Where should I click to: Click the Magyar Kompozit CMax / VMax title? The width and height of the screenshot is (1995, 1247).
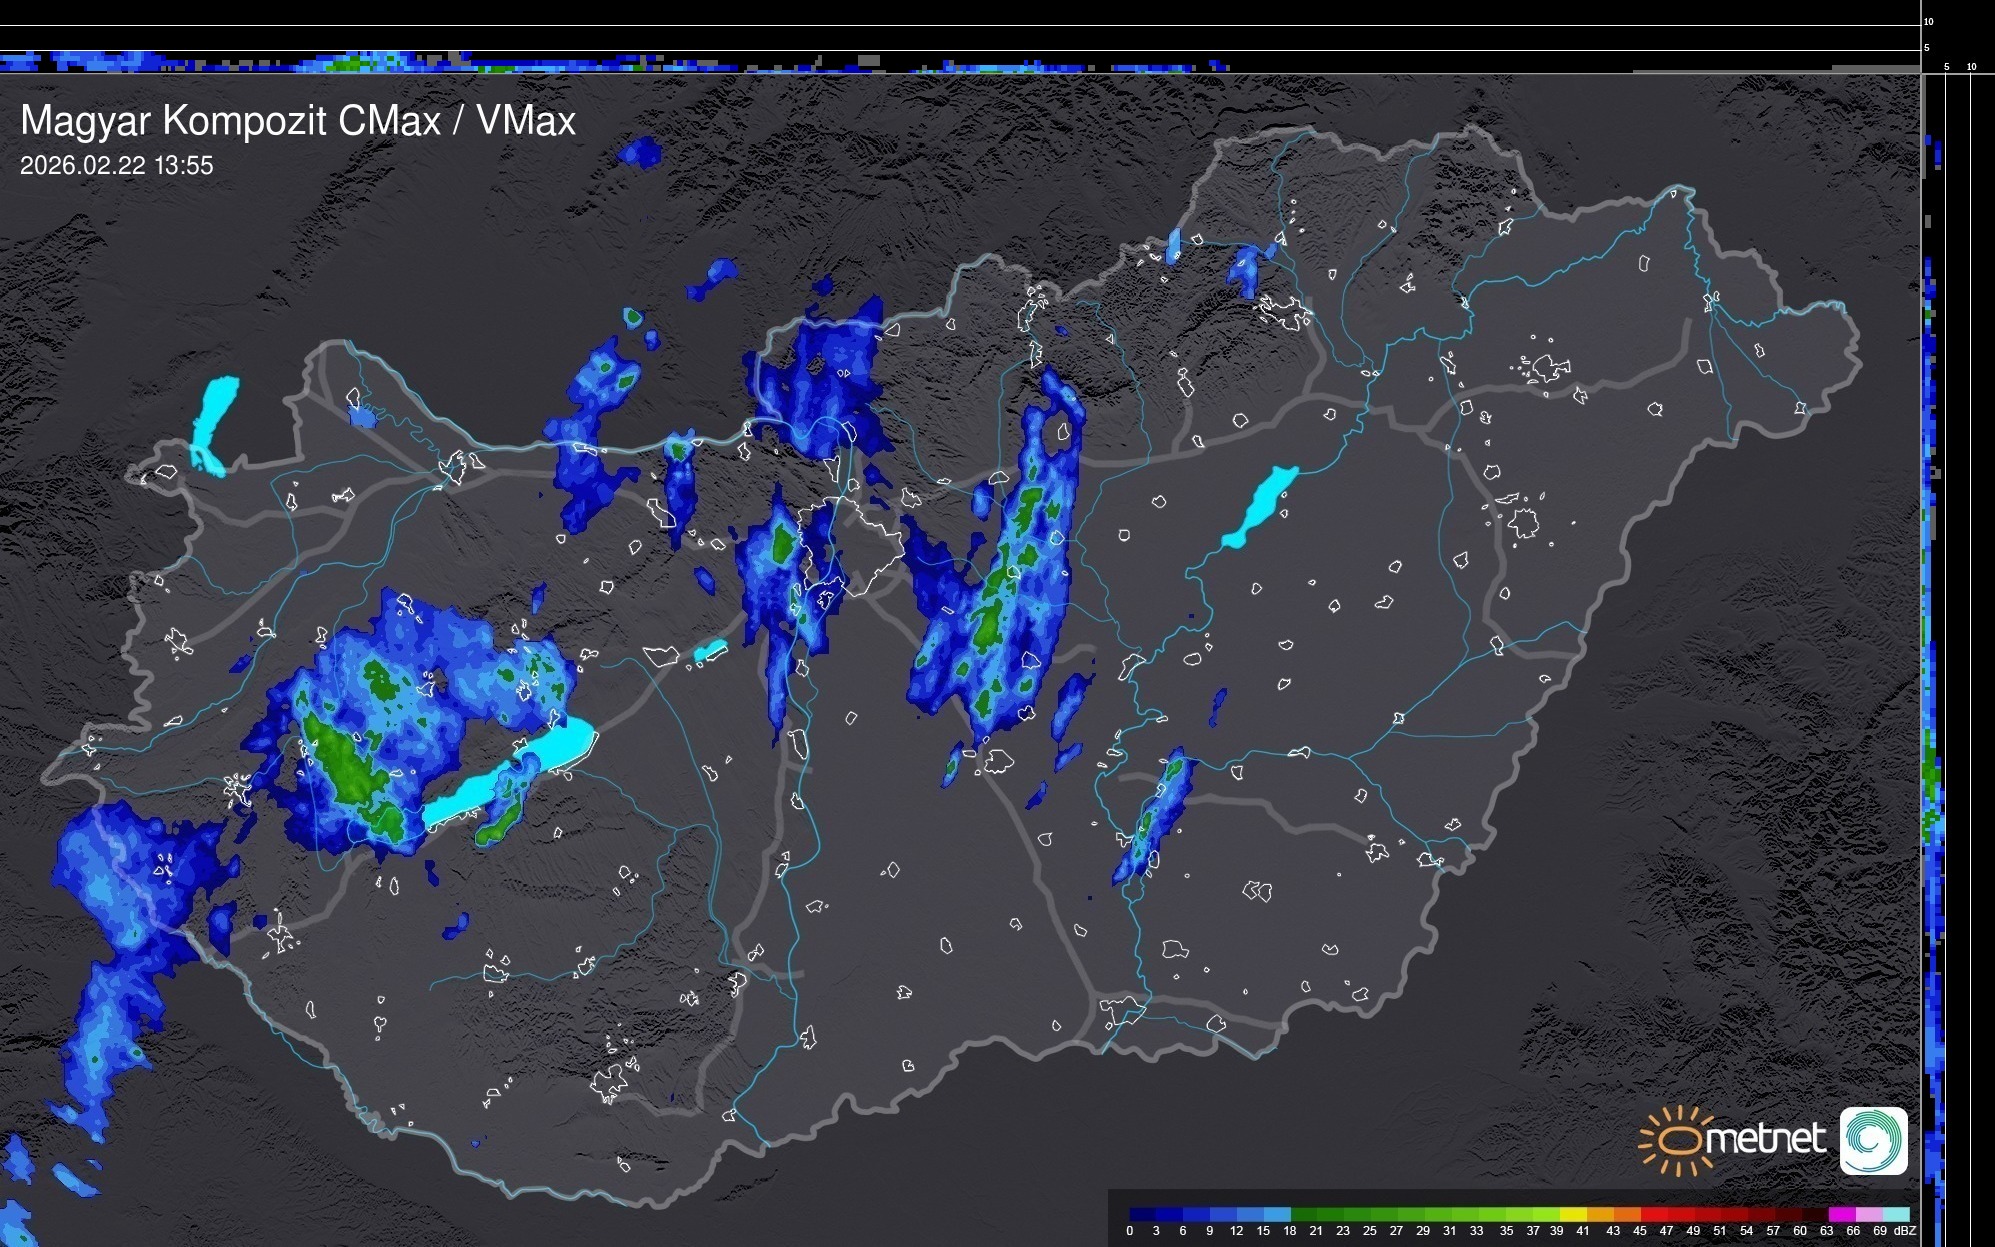(298, 121)
